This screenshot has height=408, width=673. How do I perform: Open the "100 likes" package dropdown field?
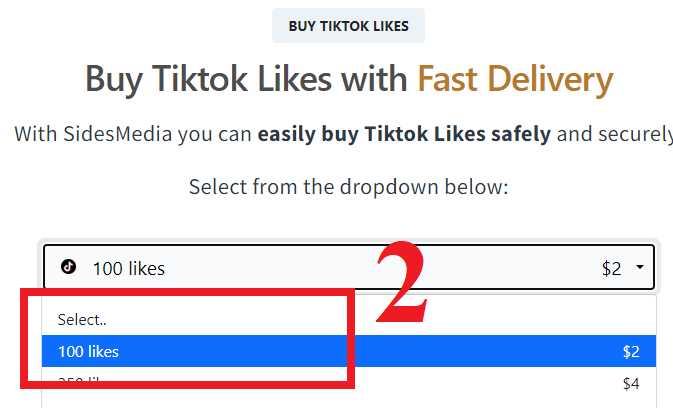click(x=349, y=267)
